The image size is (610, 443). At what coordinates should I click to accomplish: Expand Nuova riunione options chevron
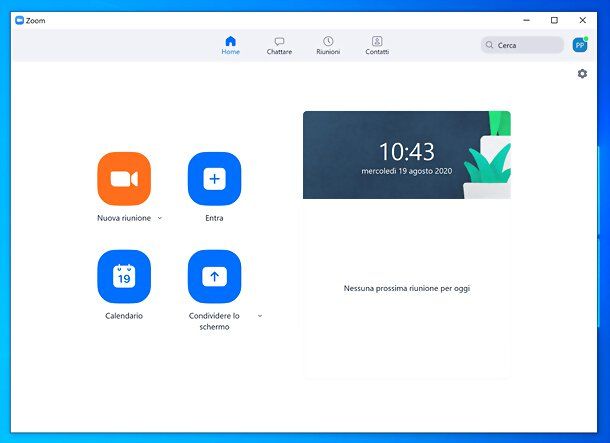(160, 218)
